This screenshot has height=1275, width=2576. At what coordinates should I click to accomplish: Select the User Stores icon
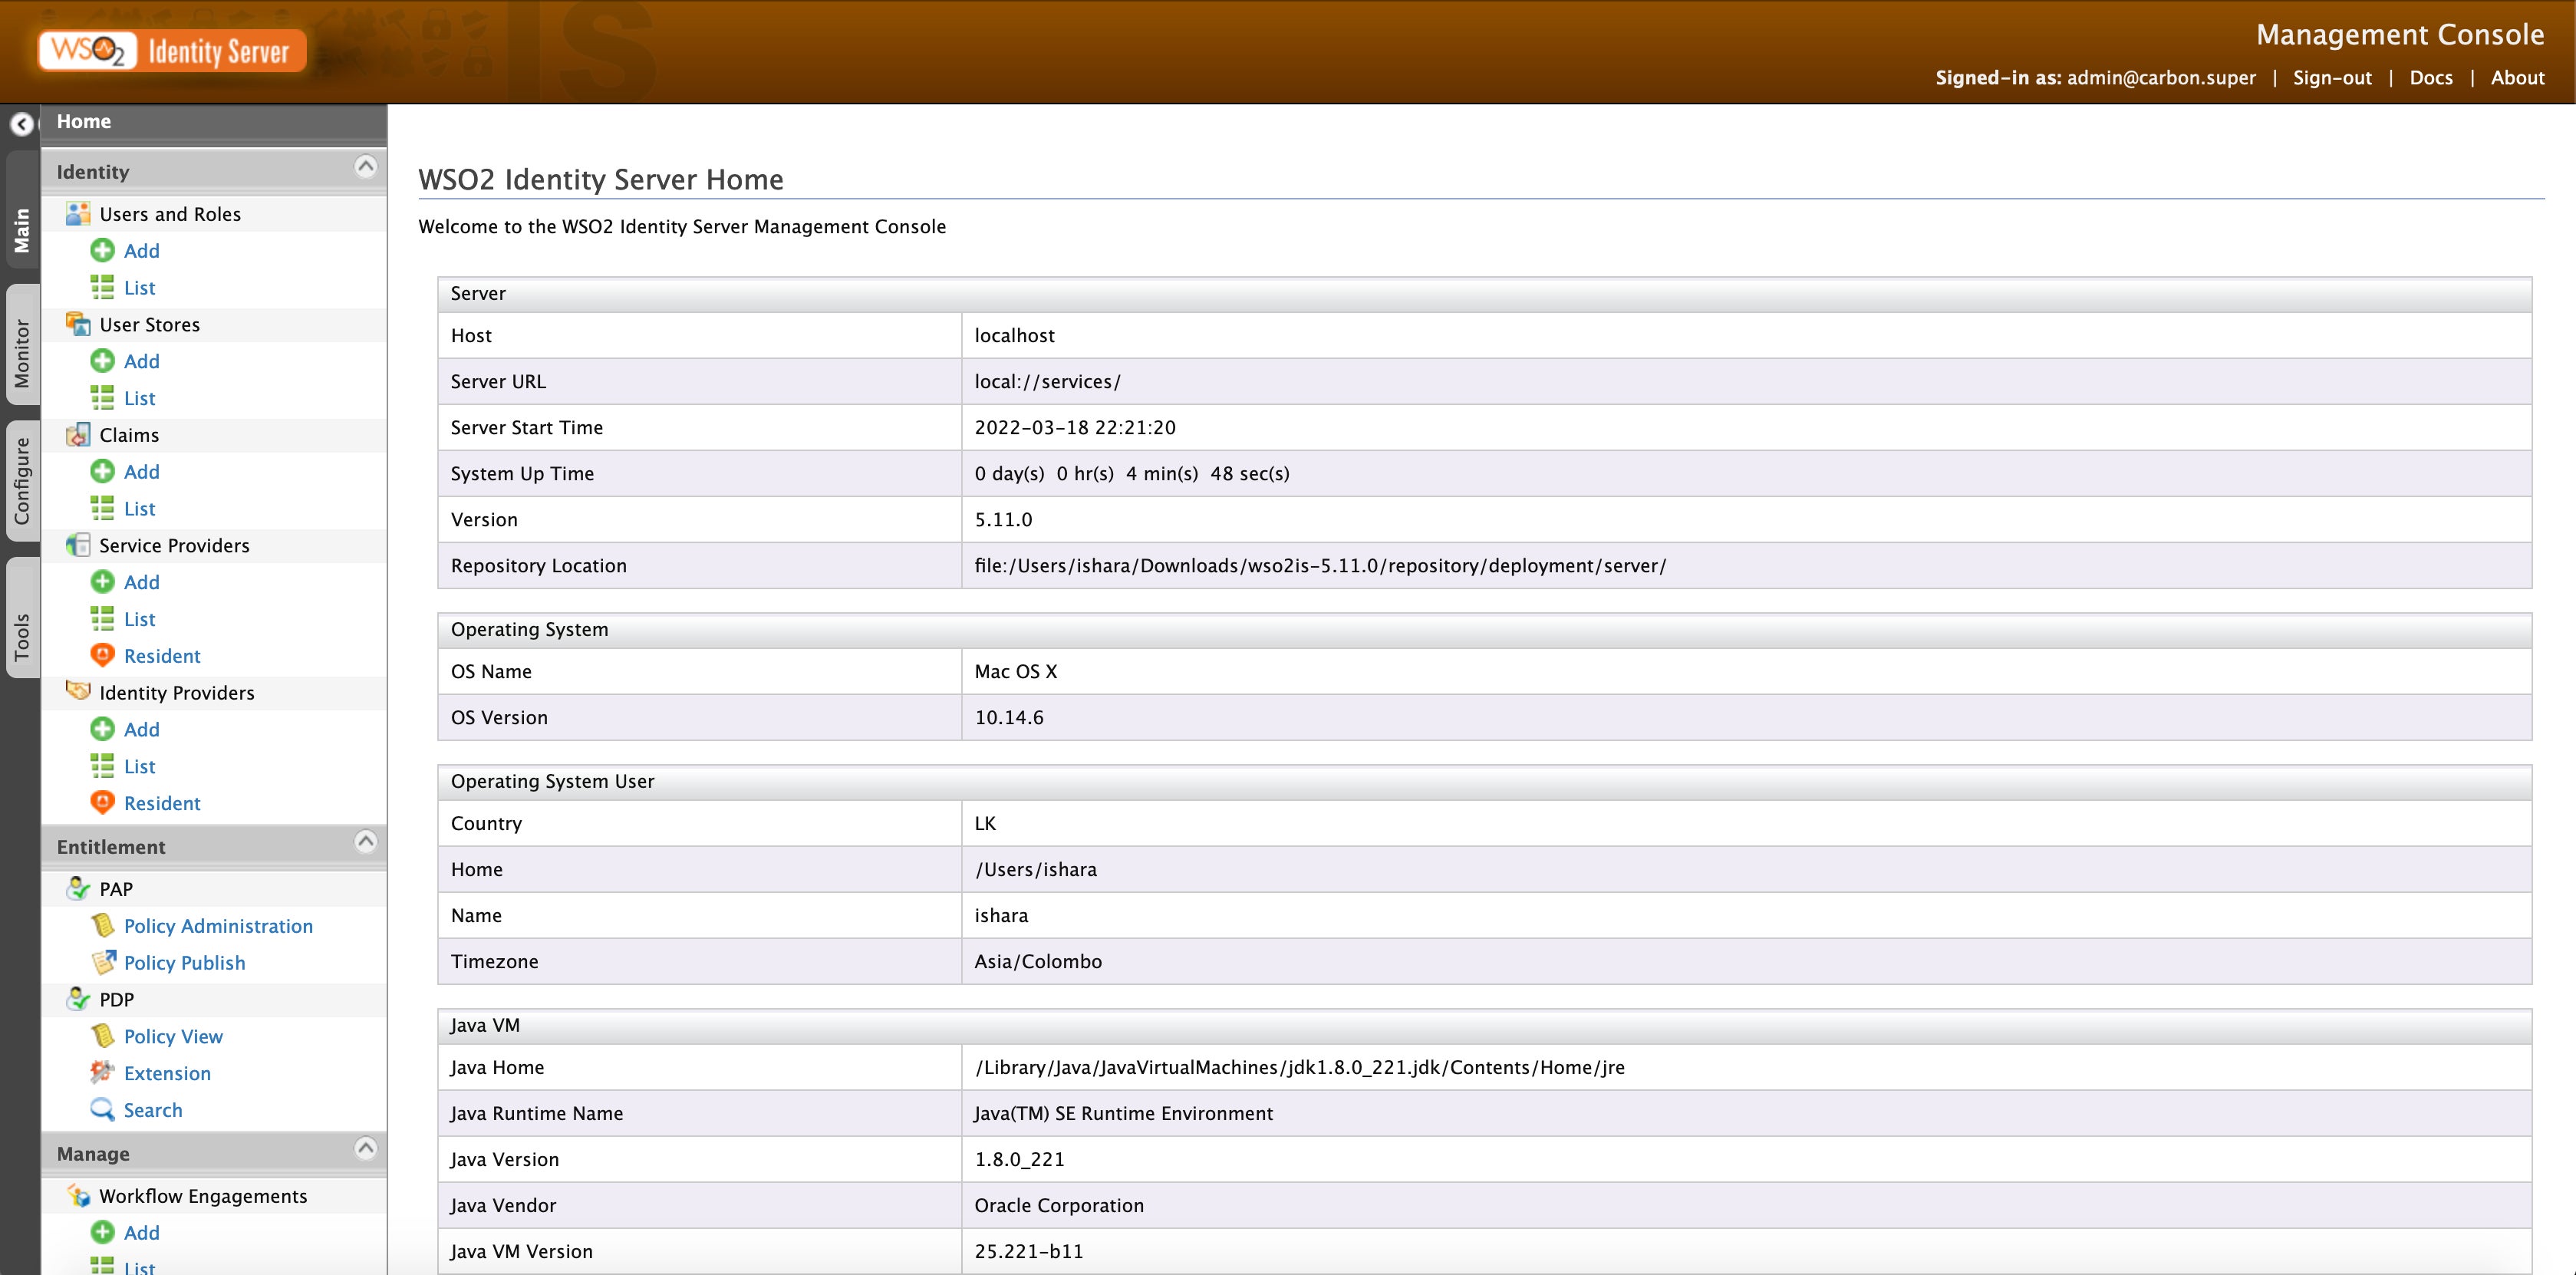point(77,324)
